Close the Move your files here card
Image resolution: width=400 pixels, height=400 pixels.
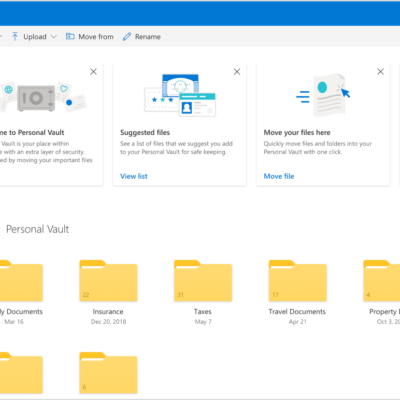pos(380,72)
